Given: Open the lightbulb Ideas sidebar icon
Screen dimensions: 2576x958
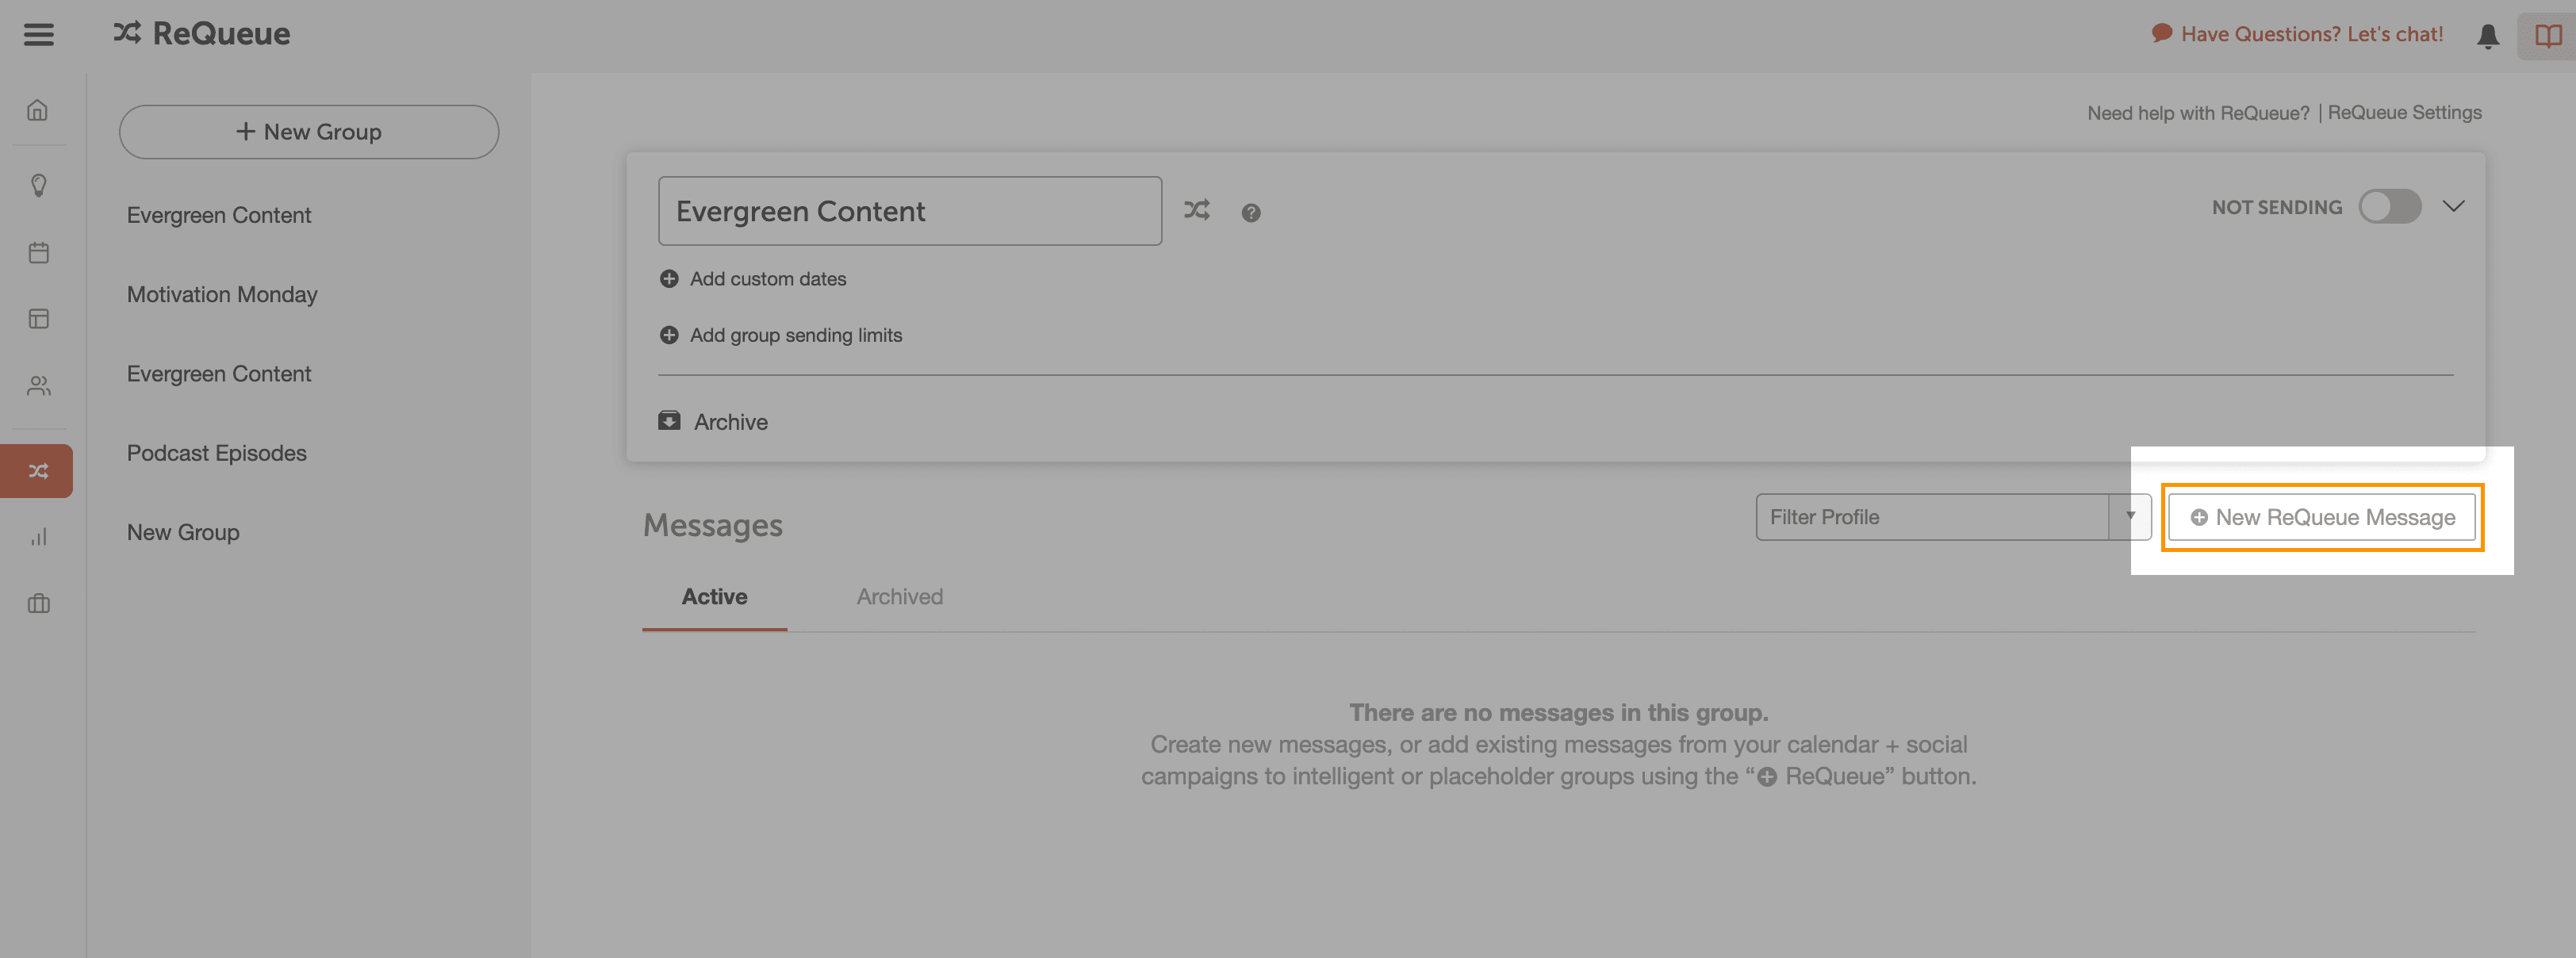Looking at the screenshot, I should [38, 185].
